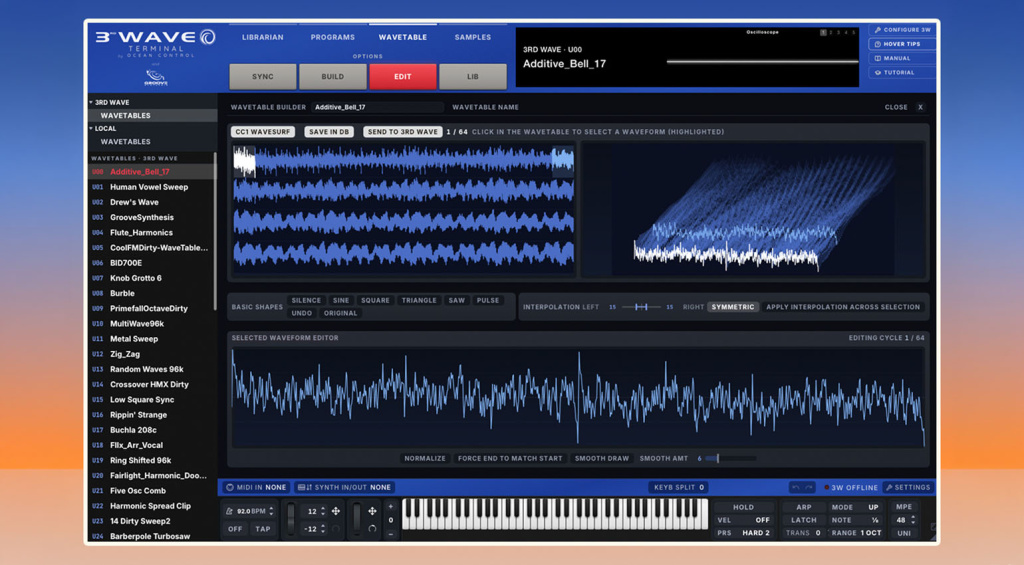This screenshot has height=565, width=1024.
Task: Click Save in DB button
Action: (x=328, y=132)
